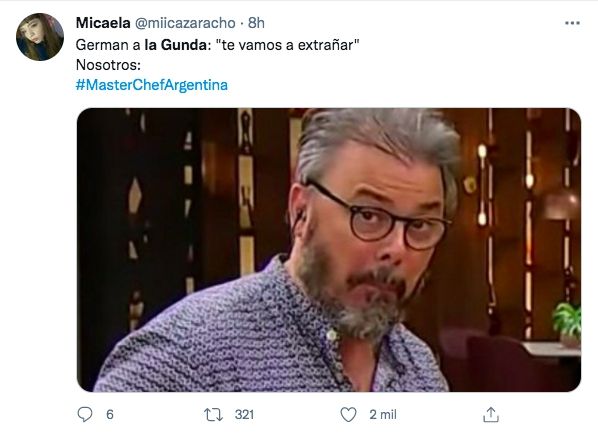This screenshot has width=598, height=436.
Task: Like the tweet with the heart icon
Action: coord(348,415)
